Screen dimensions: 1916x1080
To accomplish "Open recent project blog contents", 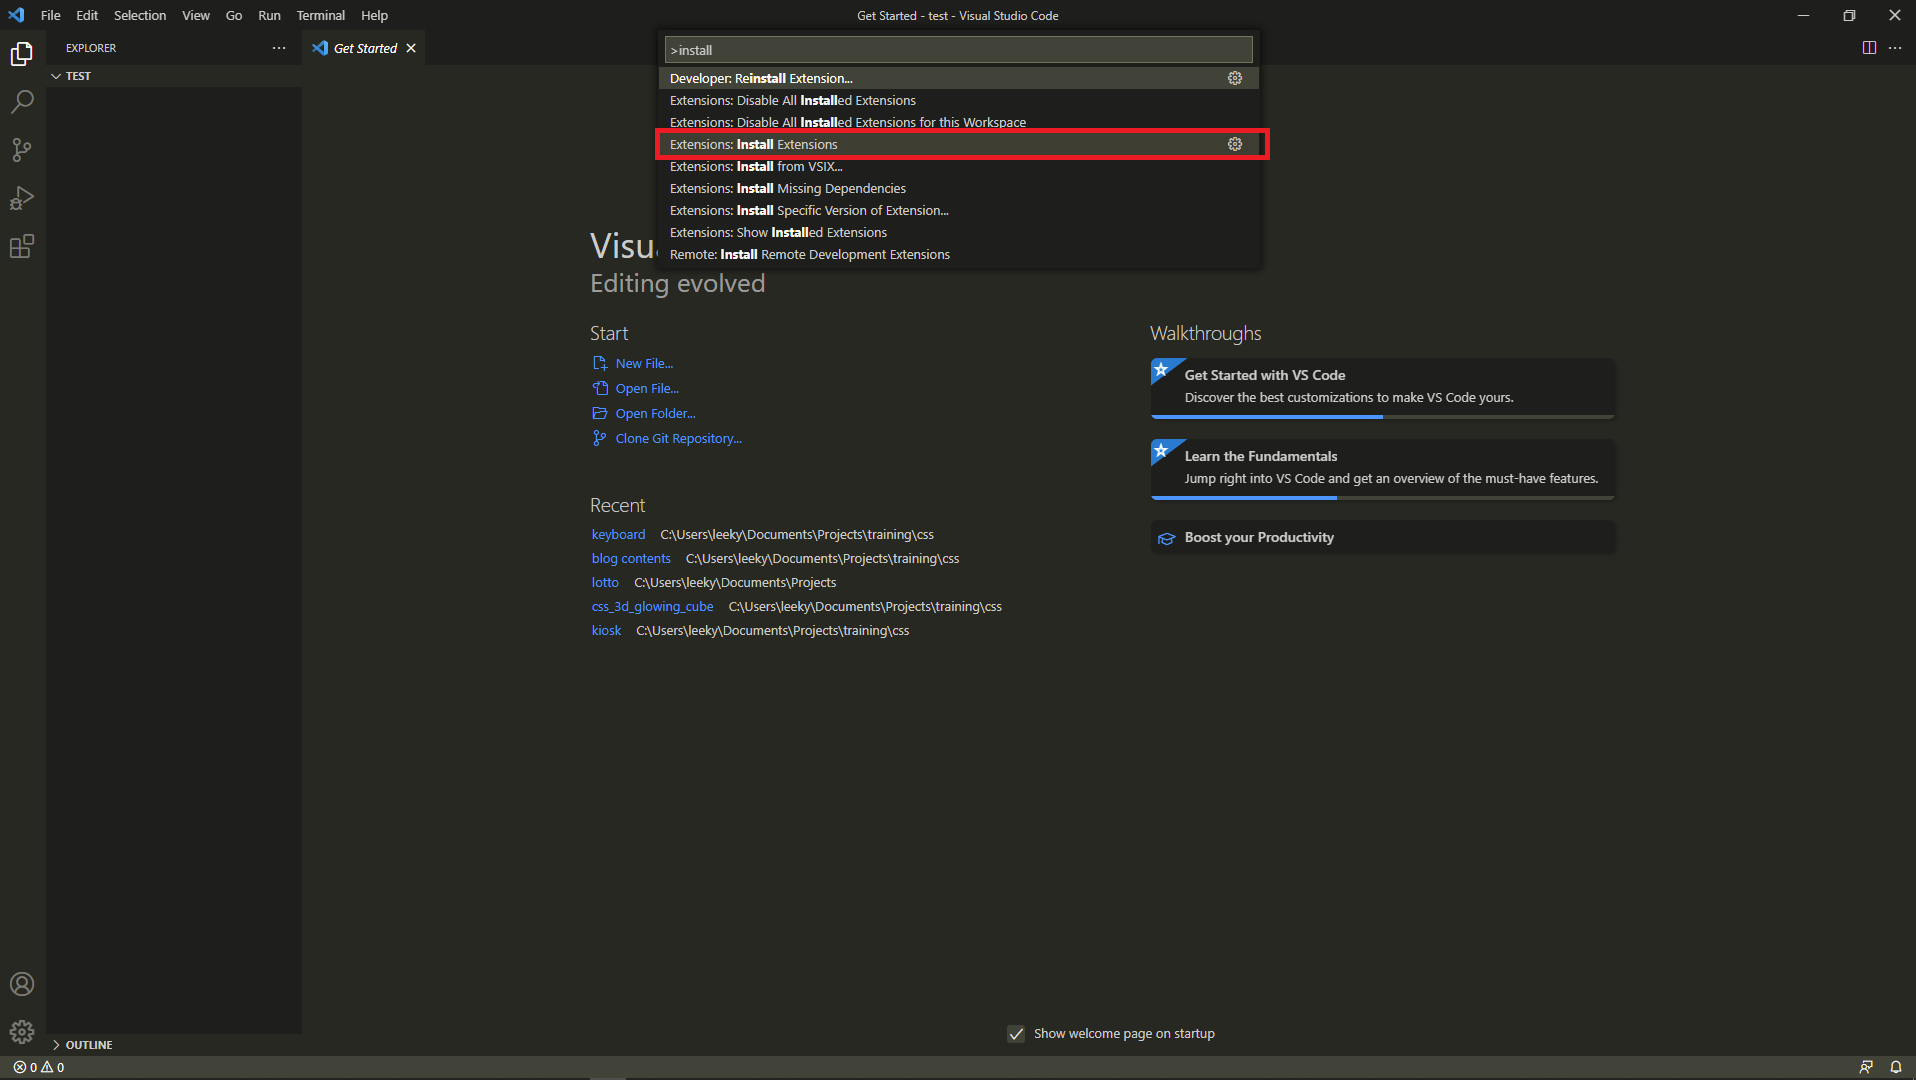I will [631, 558].
